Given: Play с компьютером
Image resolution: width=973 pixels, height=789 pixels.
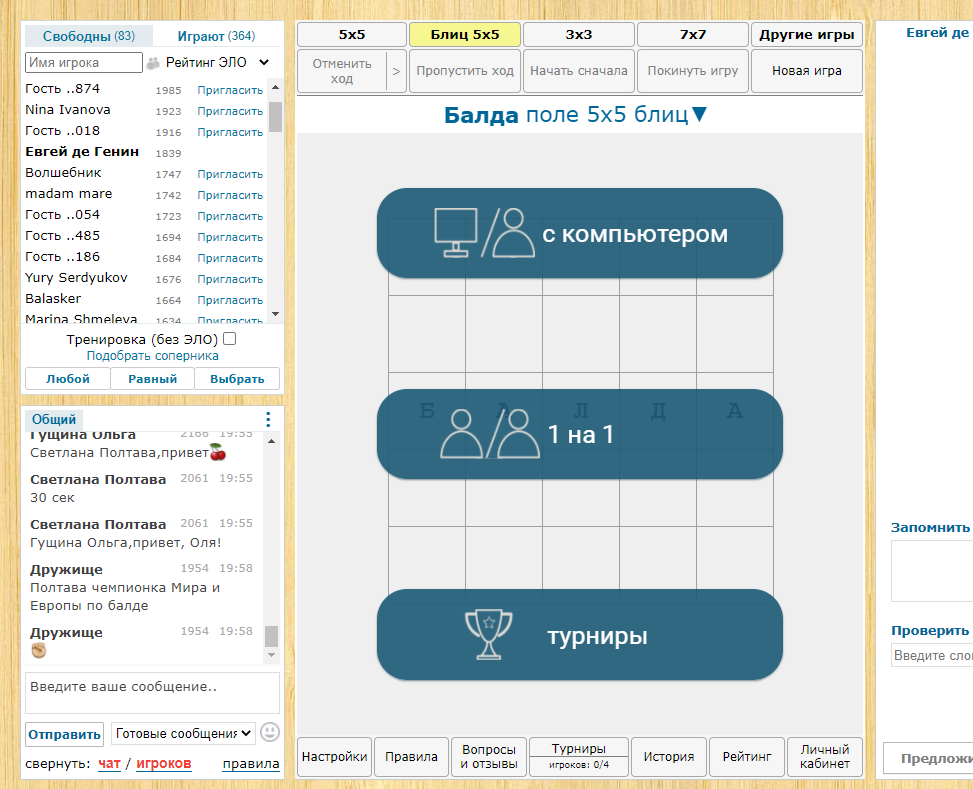Looking at the screenshot, I should pyautogui.click(x=580, y=233).
